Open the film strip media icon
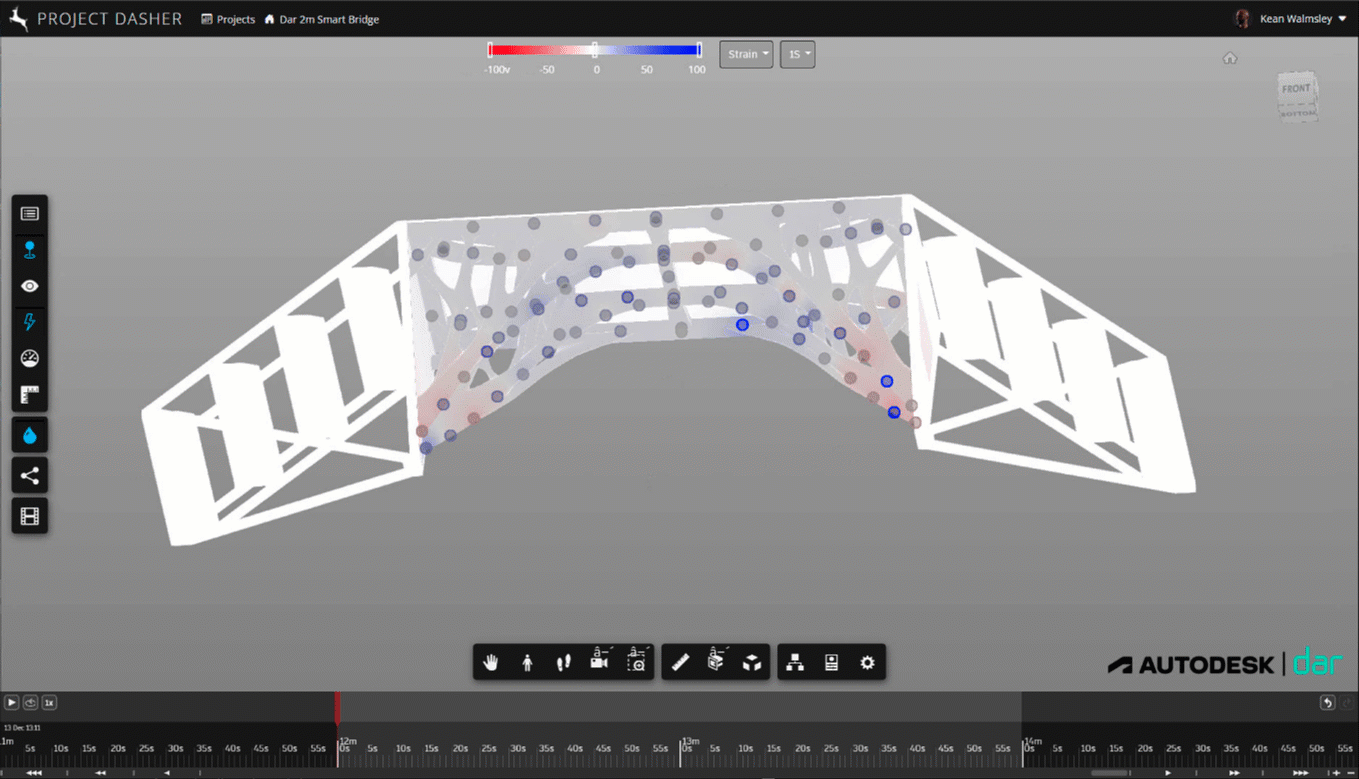The height and width of the screenshot is (779, 1359). [30, 516]
